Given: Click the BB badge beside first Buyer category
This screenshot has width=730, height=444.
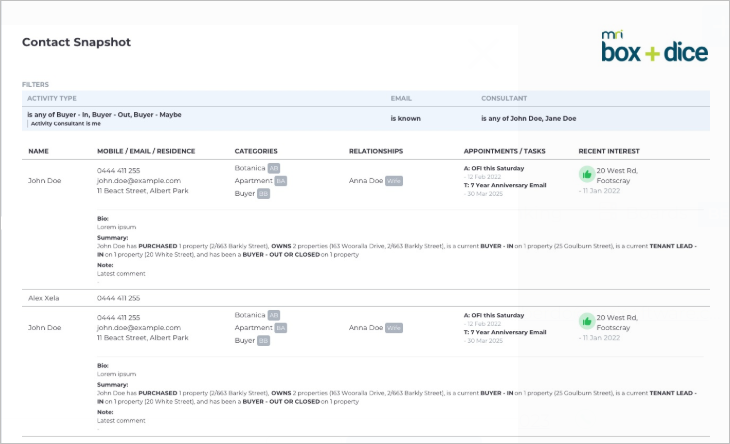Looking at the screenshot, I should coord(264,194).
